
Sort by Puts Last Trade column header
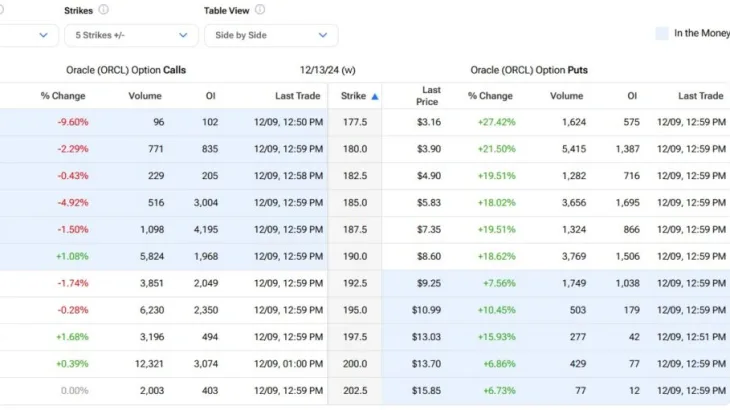tap(701, 96)
